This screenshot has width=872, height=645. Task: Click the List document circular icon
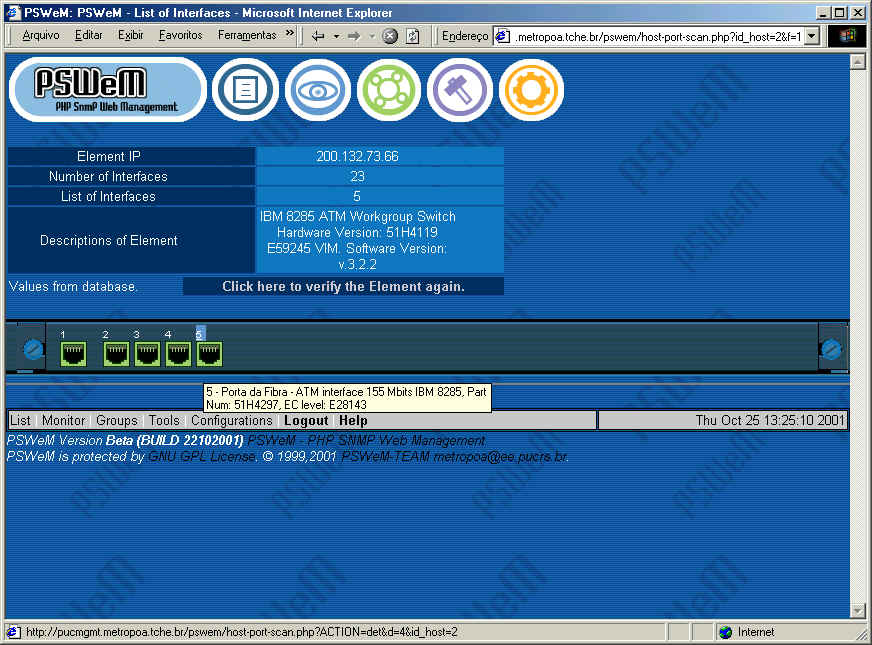(x=245, y=90)
